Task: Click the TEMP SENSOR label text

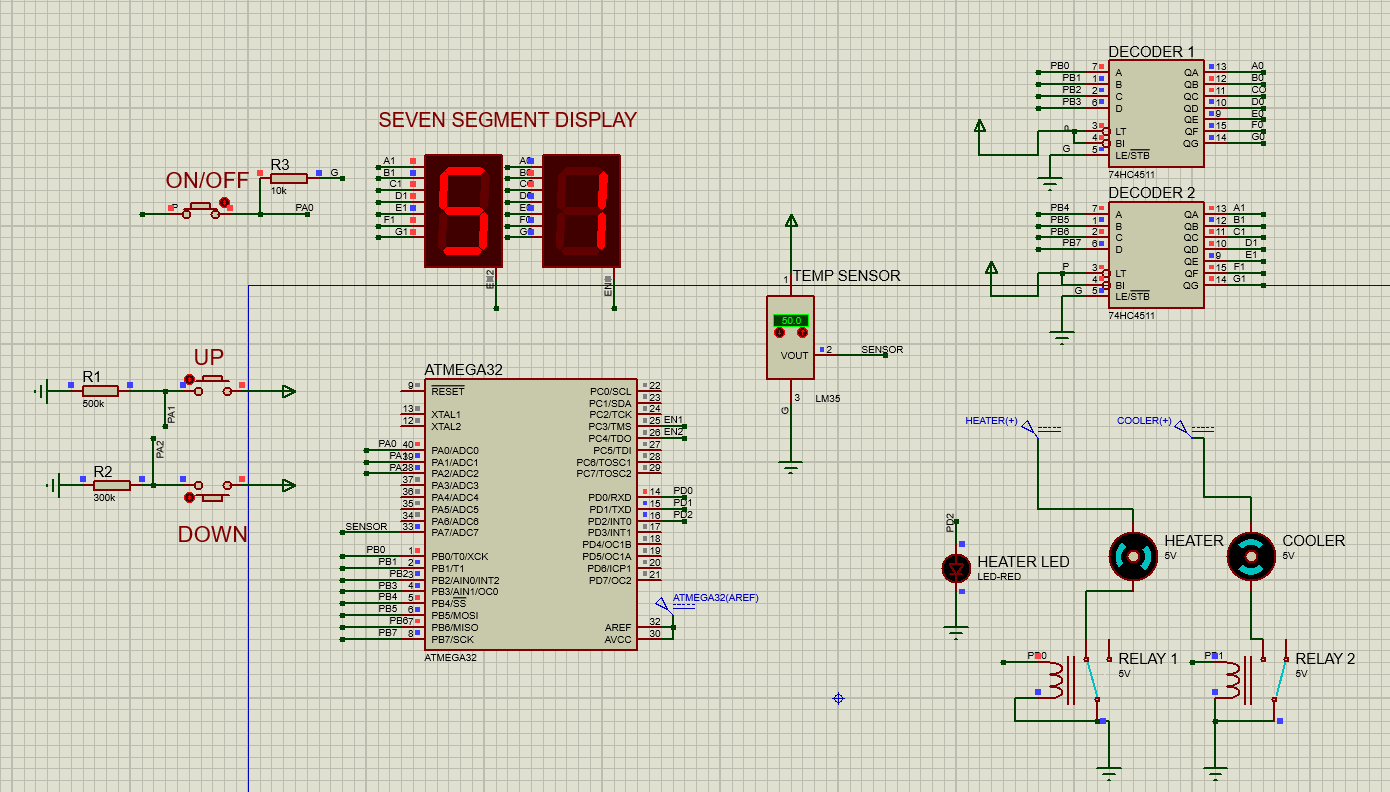Action: coord(846,276)
